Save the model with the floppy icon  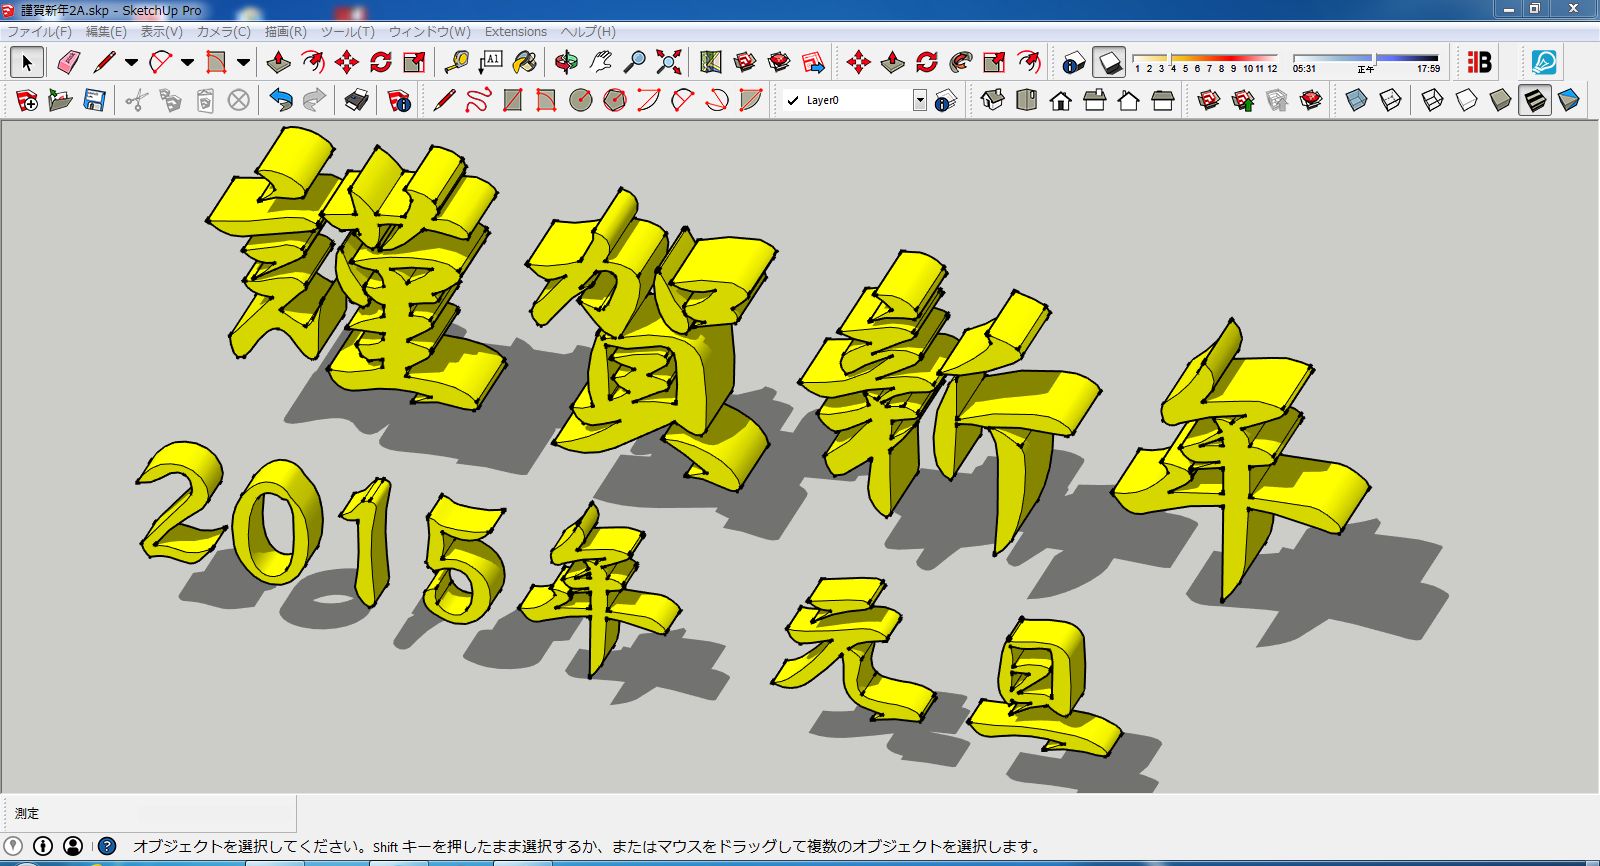pos(95,100)
